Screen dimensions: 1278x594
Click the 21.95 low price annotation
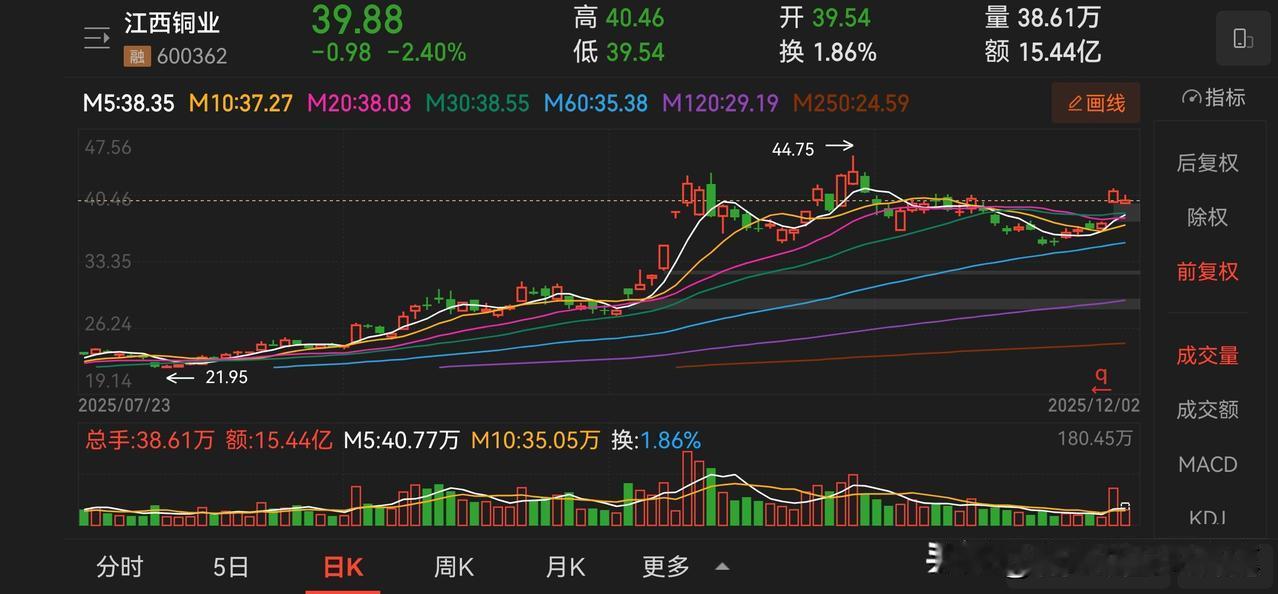pyautogui.click(x=226, y=377)
